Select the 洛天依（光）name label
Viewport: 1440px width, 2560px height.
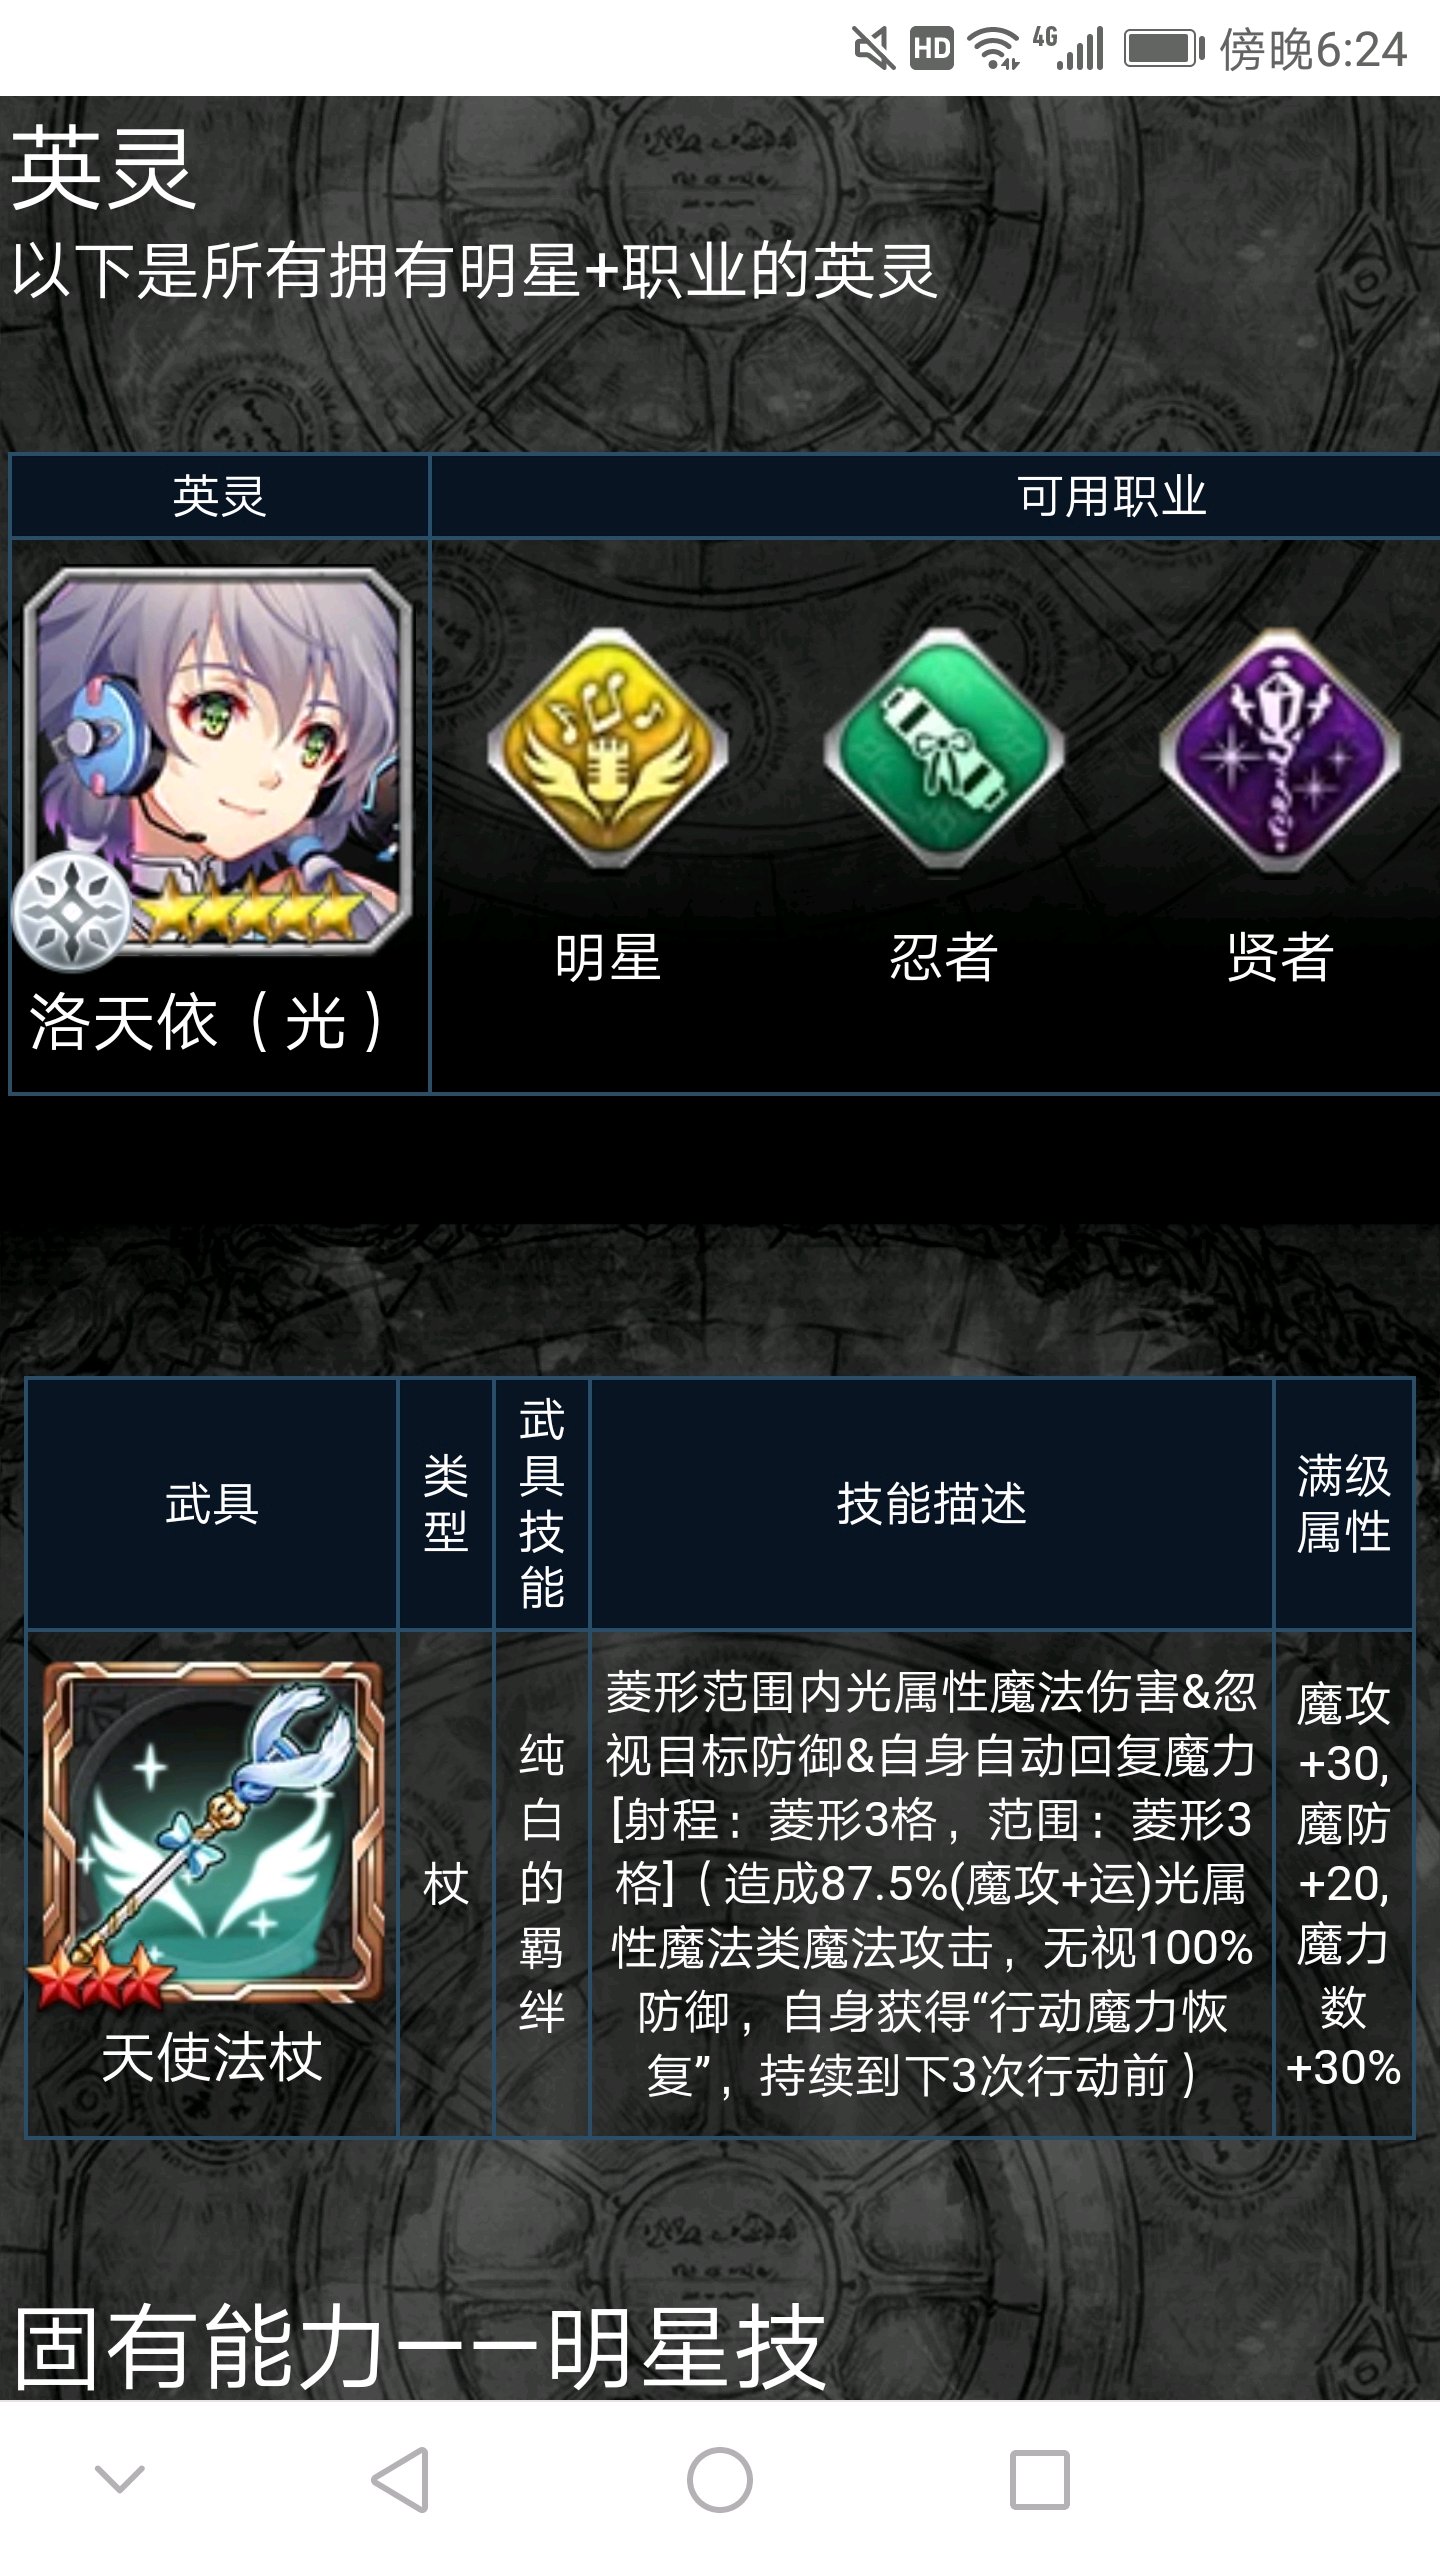pyautogui.click(x=207, y=1022)
